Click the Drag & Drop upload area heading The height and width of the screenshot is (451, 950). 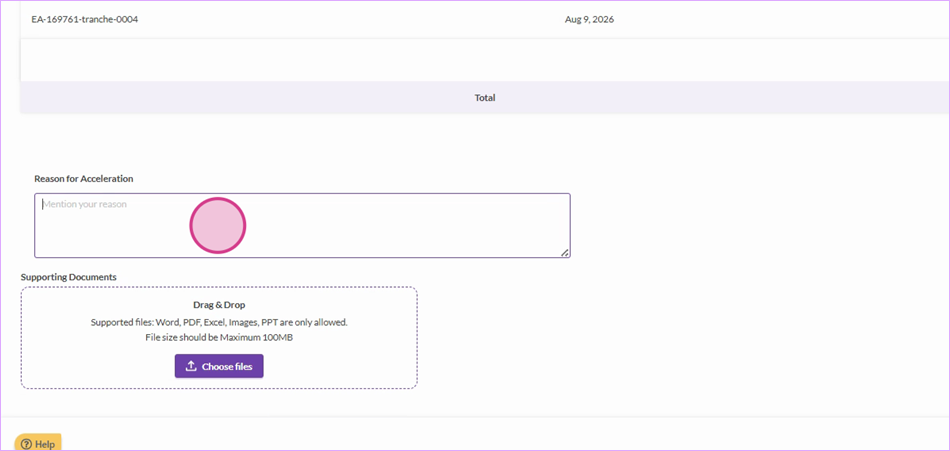pos(219,305)
